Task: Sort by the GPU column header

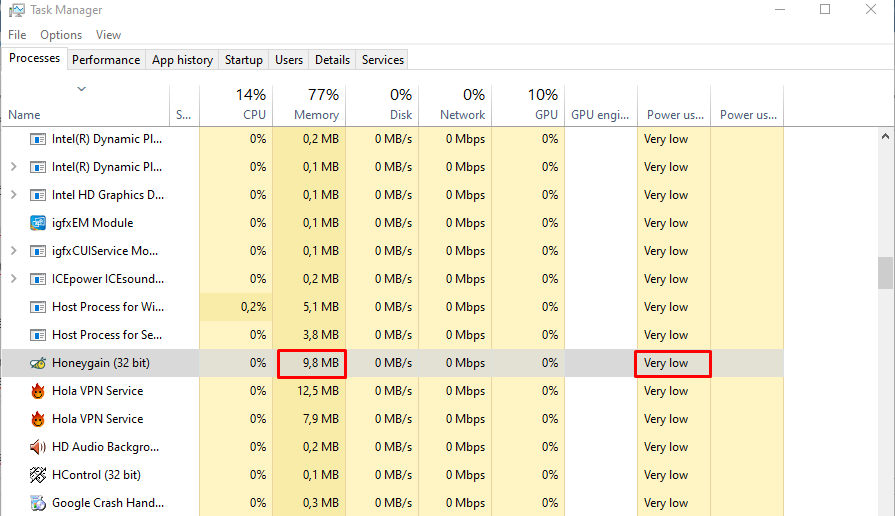Action: (528, 106)
